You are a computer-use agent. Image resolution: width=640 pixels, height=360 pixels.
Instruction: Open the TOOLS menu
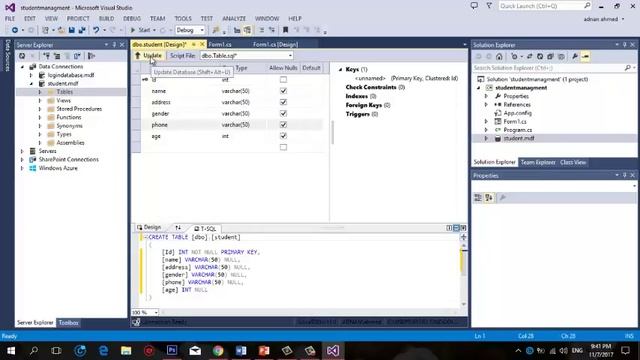[183, 18]
